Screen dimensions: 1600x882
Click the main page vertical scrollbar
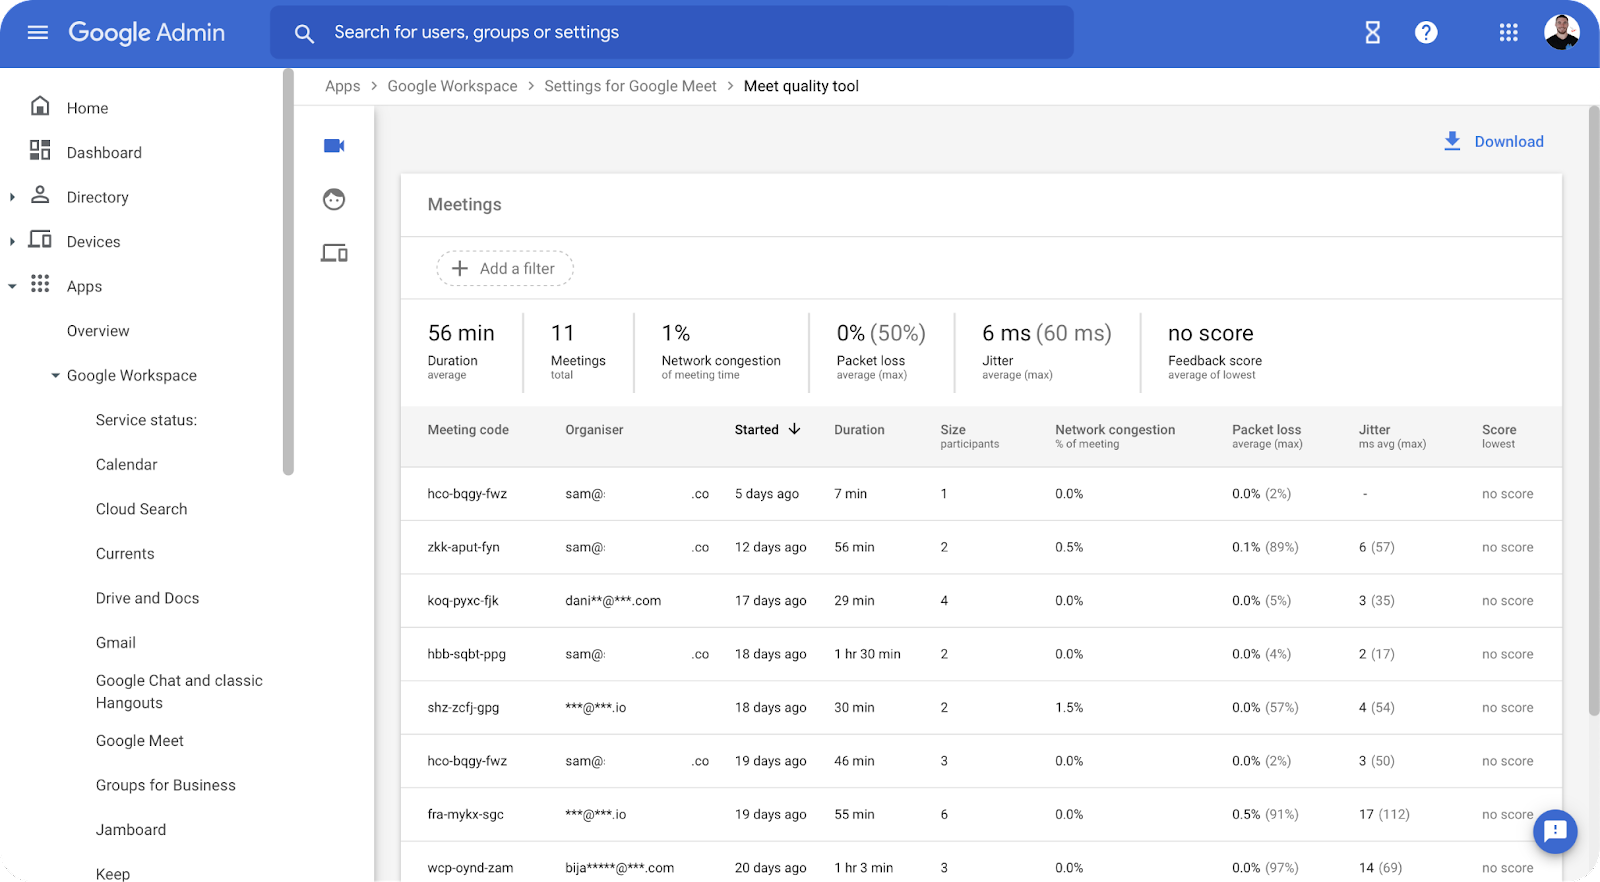[x=1594, y=410]
